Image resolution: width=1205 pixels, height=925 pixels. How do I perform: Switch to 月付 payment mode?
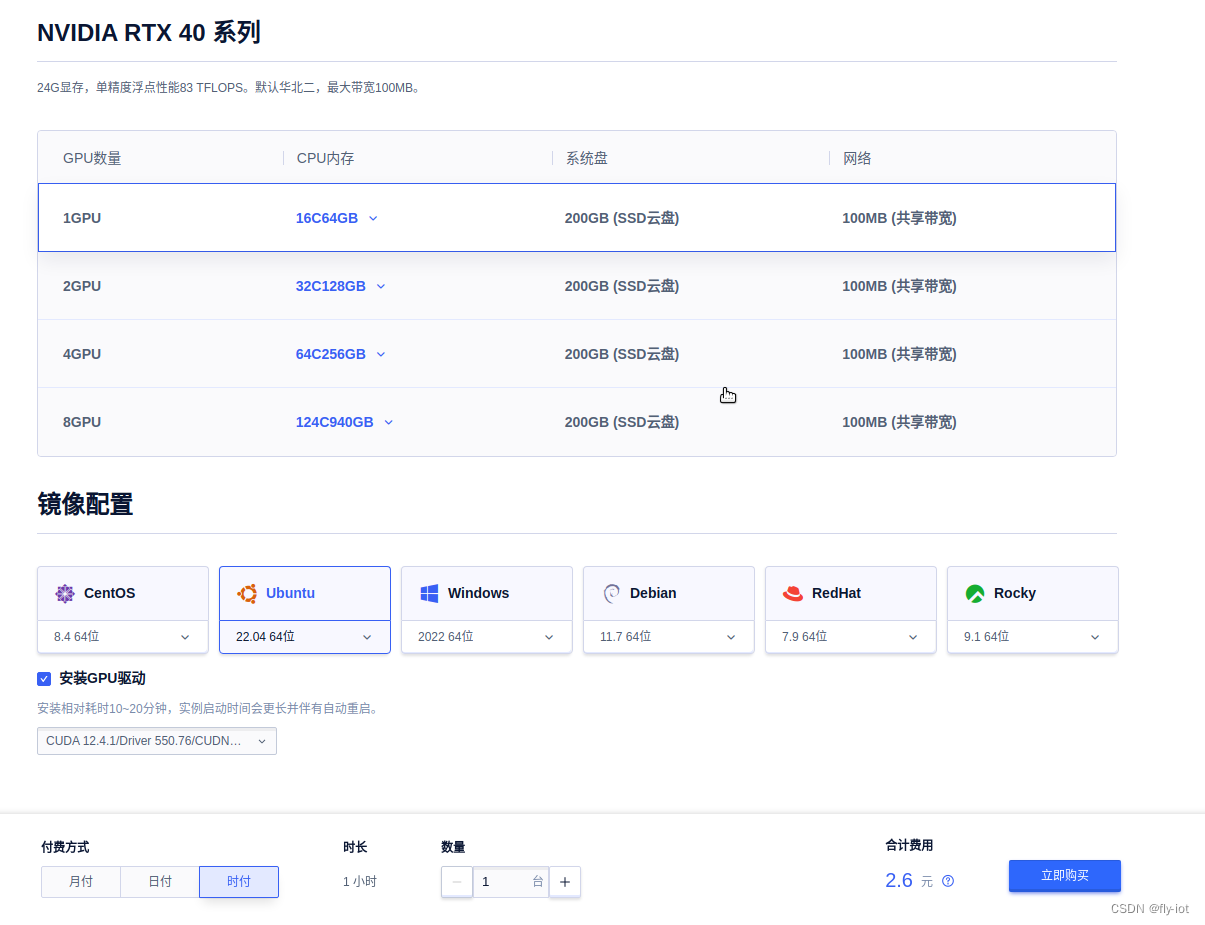80,881
